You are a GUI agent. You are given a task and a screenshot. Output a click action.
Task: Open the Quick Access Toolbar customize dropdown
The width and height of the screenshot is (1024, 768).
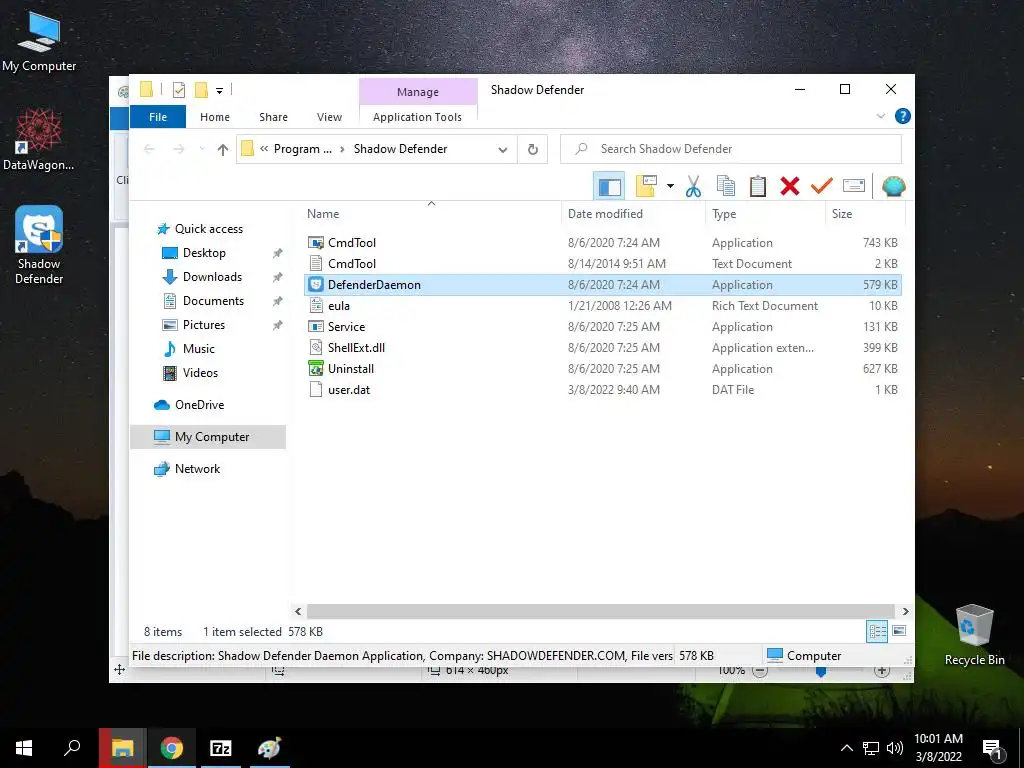pos(219,90)
